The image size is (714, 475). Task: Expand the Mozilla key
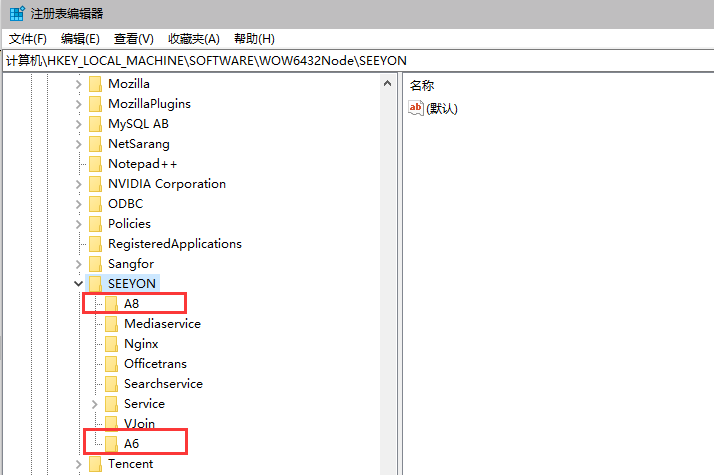78,84
